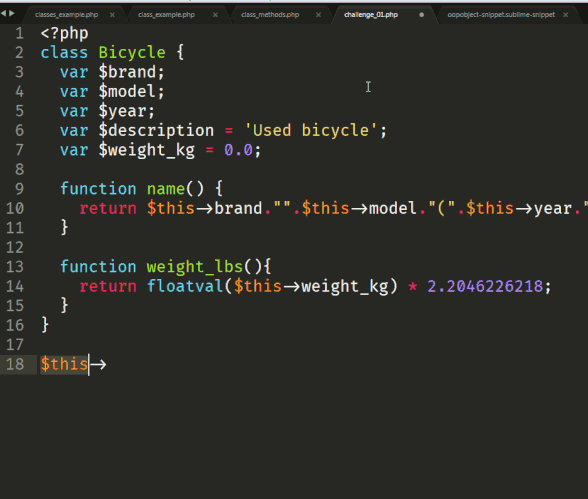Click the '$weight_kg' variable on line 7
The image size is (588, 499).
coord(147,150)
